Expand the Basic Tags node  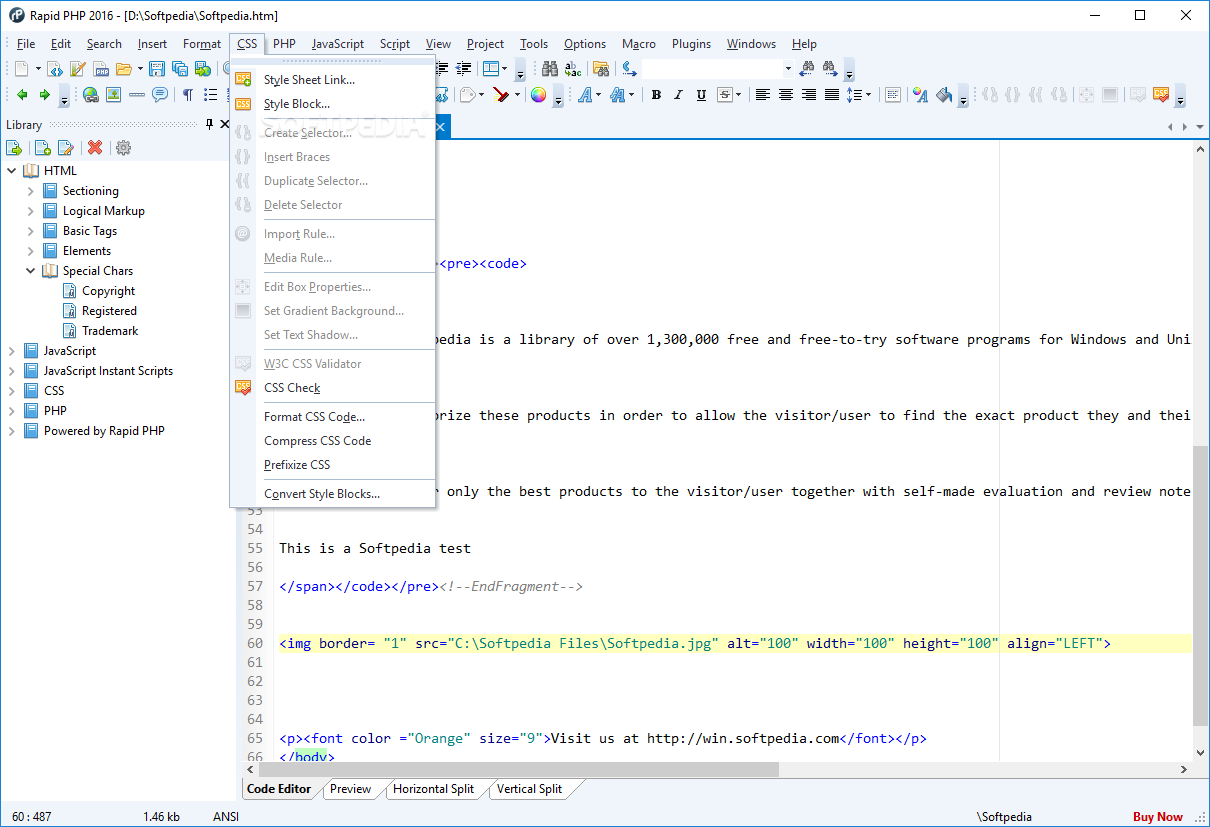click(31, 231)
